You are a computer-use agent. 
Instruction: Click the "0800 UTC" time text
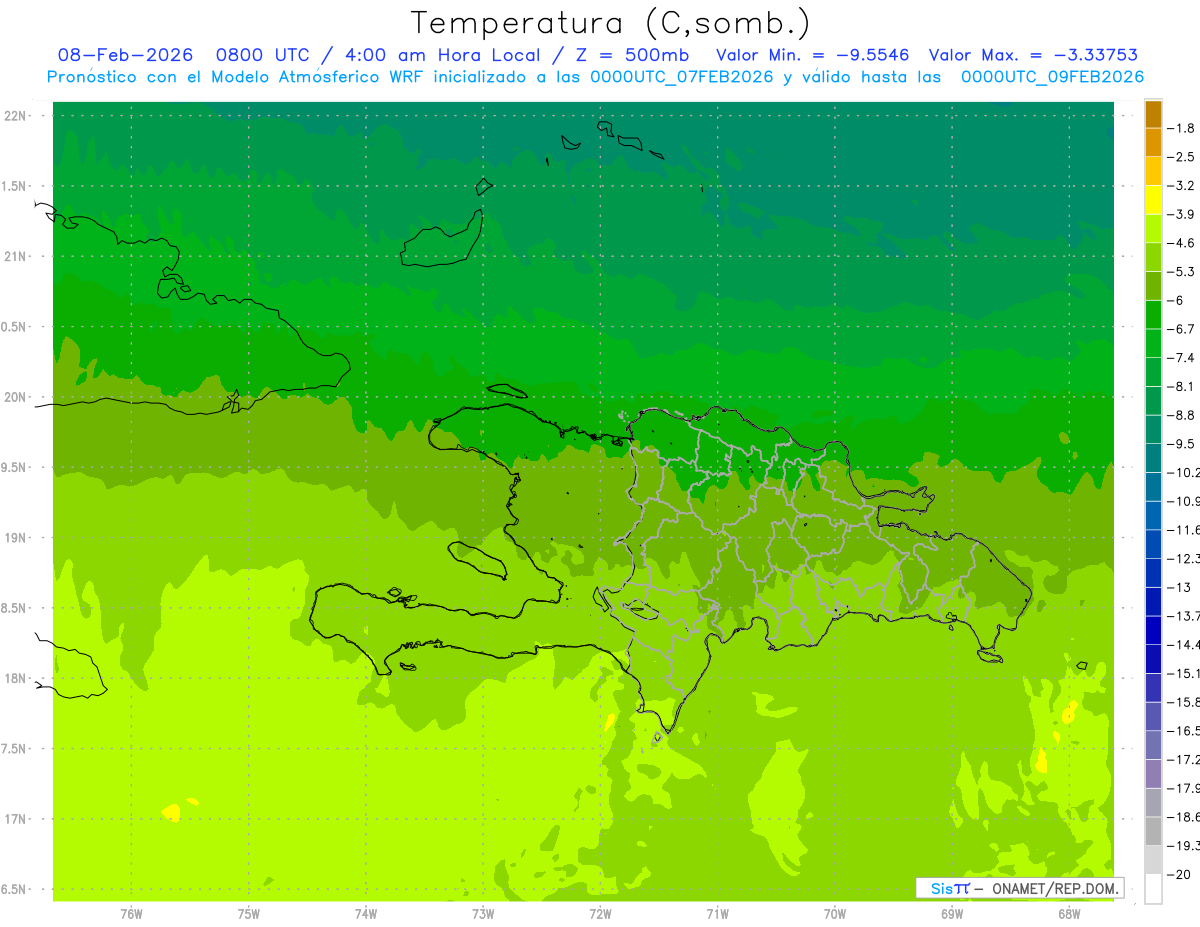263,55
